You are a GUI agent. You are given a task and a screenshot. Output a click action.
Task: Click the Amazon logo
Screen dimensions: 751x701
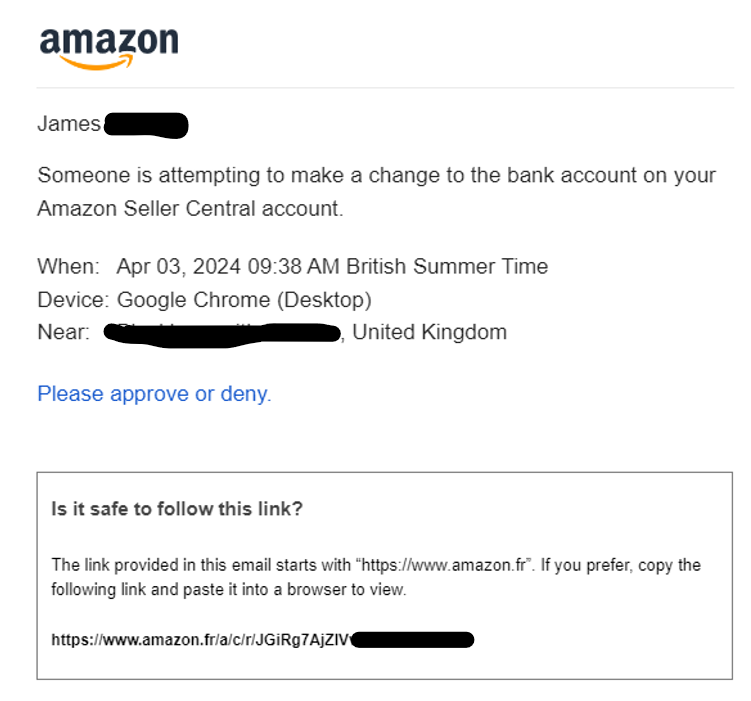pos(109,48)
